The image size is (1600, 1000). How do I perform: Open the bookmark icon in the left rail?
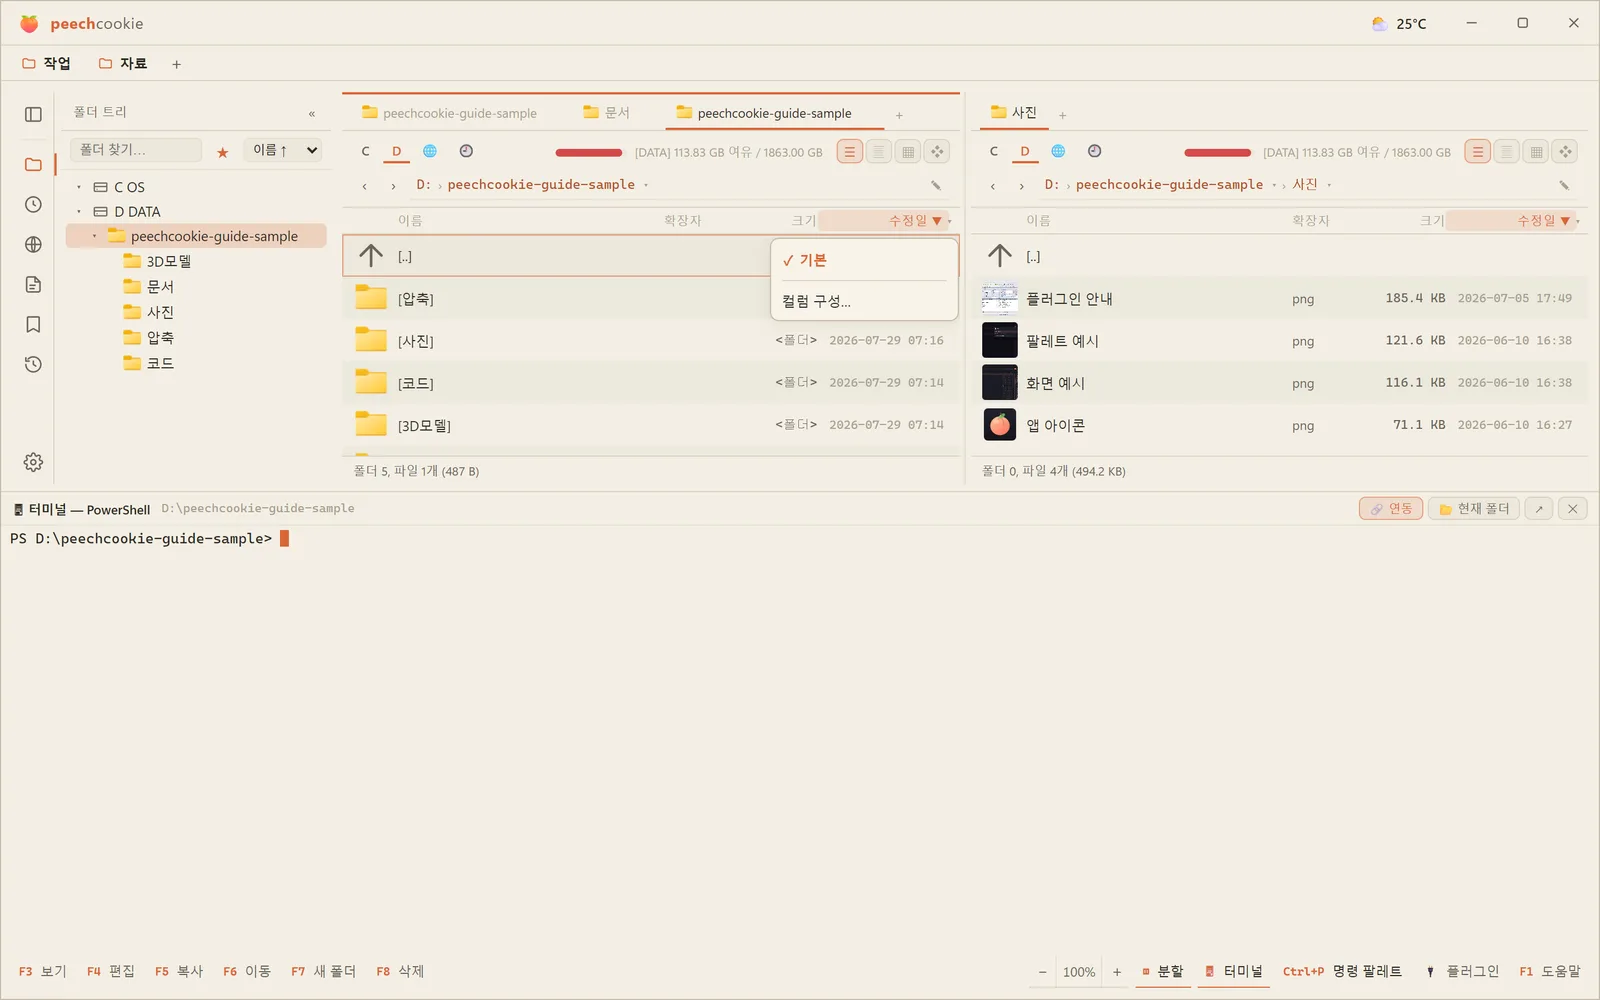(x=33, y=324)
